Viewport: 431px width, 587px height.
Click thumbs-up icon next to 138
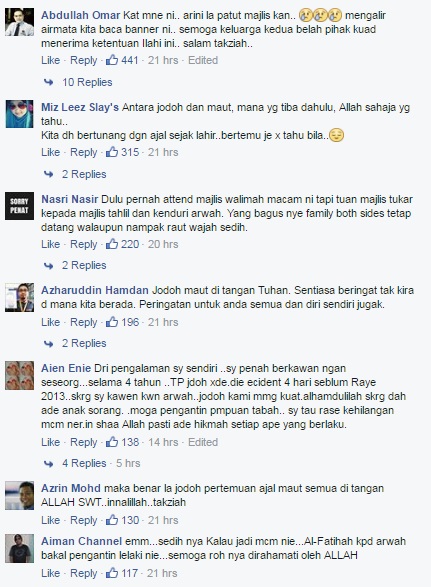point(112,442)
